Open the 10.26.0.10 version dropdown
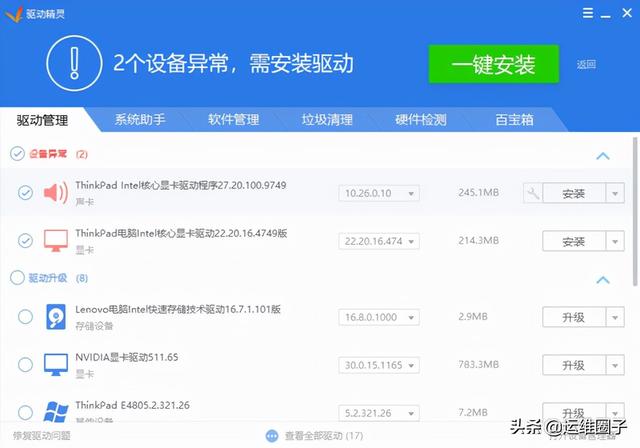Screen dimensions: 640x448 pos(379,193)
